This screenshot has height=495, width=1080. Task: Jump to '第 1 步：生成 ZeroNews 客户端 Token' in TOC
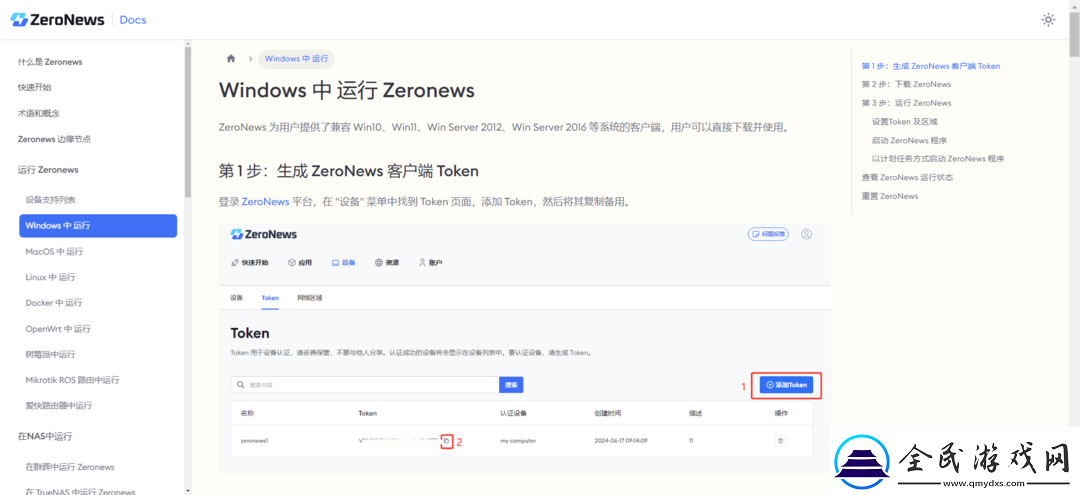pos(931,66)
